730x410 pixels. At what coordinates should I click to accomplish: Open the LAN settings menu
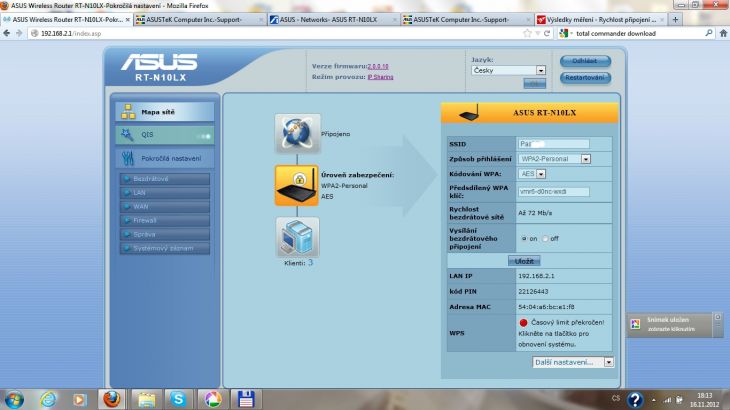[165, 193]
